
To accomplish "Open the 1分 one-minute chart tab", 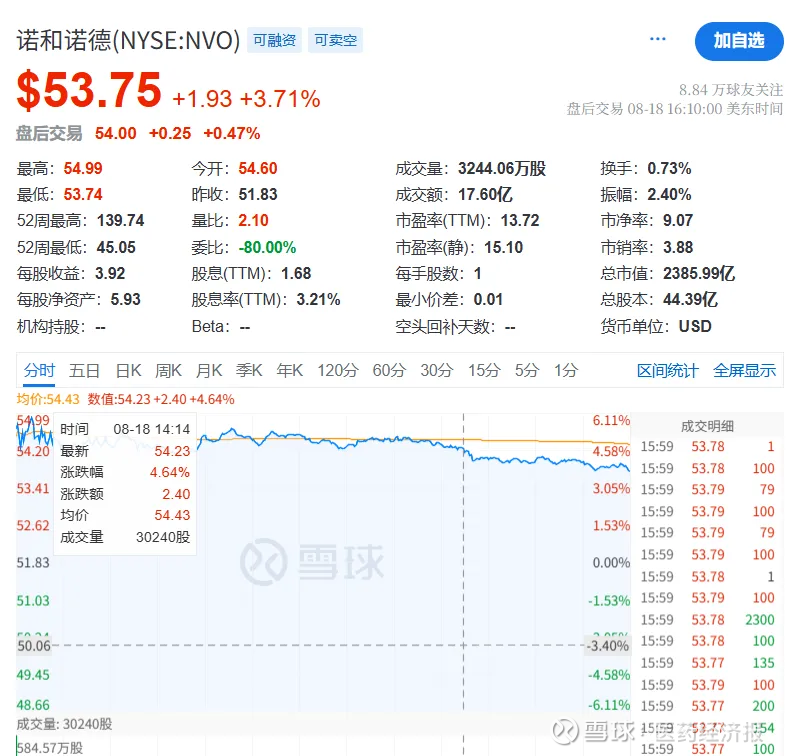I will point(566,371).
